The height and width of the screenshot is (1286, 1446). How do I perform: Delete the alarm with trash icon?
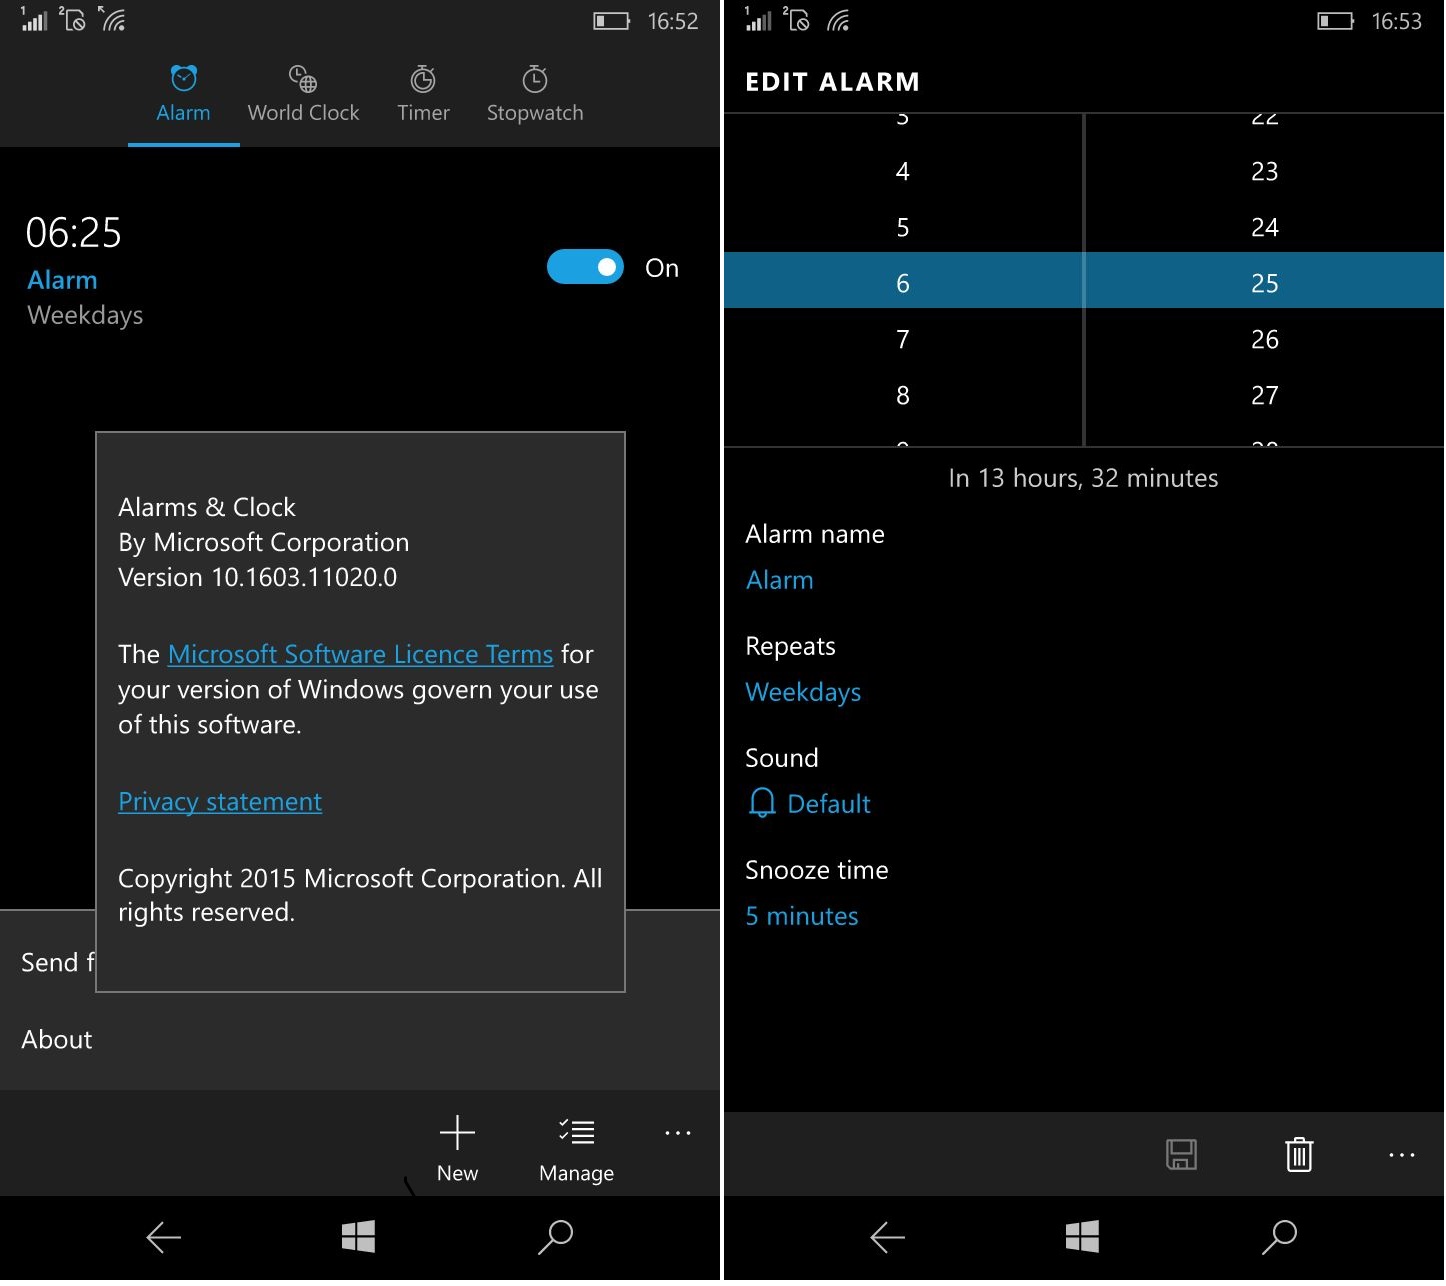tap(1298, 1154)
